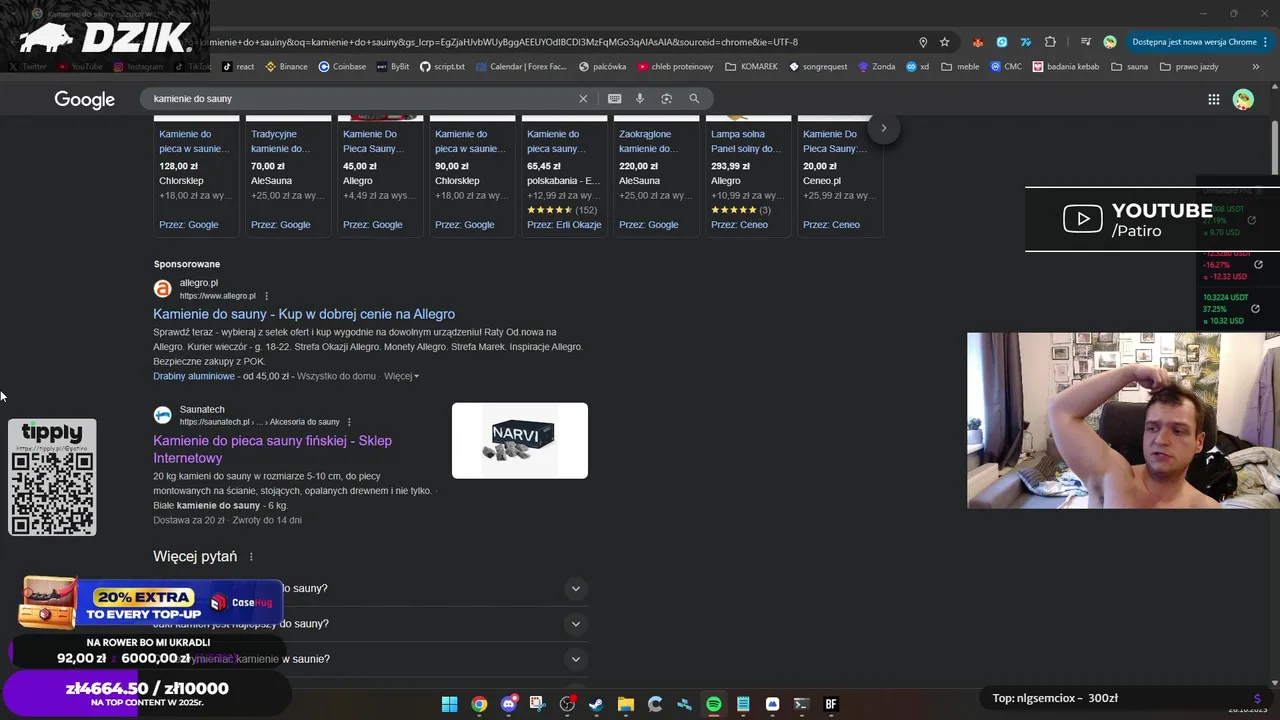Open the Google account avatar

pos(1243,99)
